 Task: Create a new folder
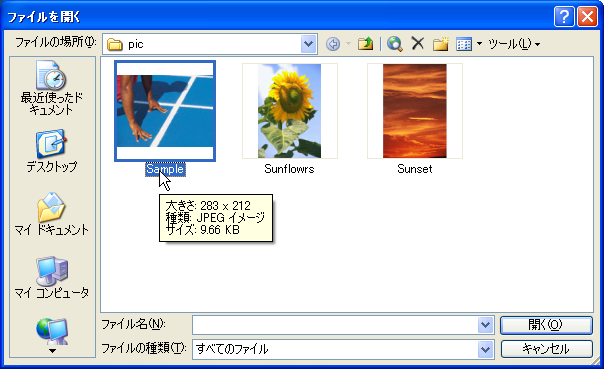coord(440,44)
